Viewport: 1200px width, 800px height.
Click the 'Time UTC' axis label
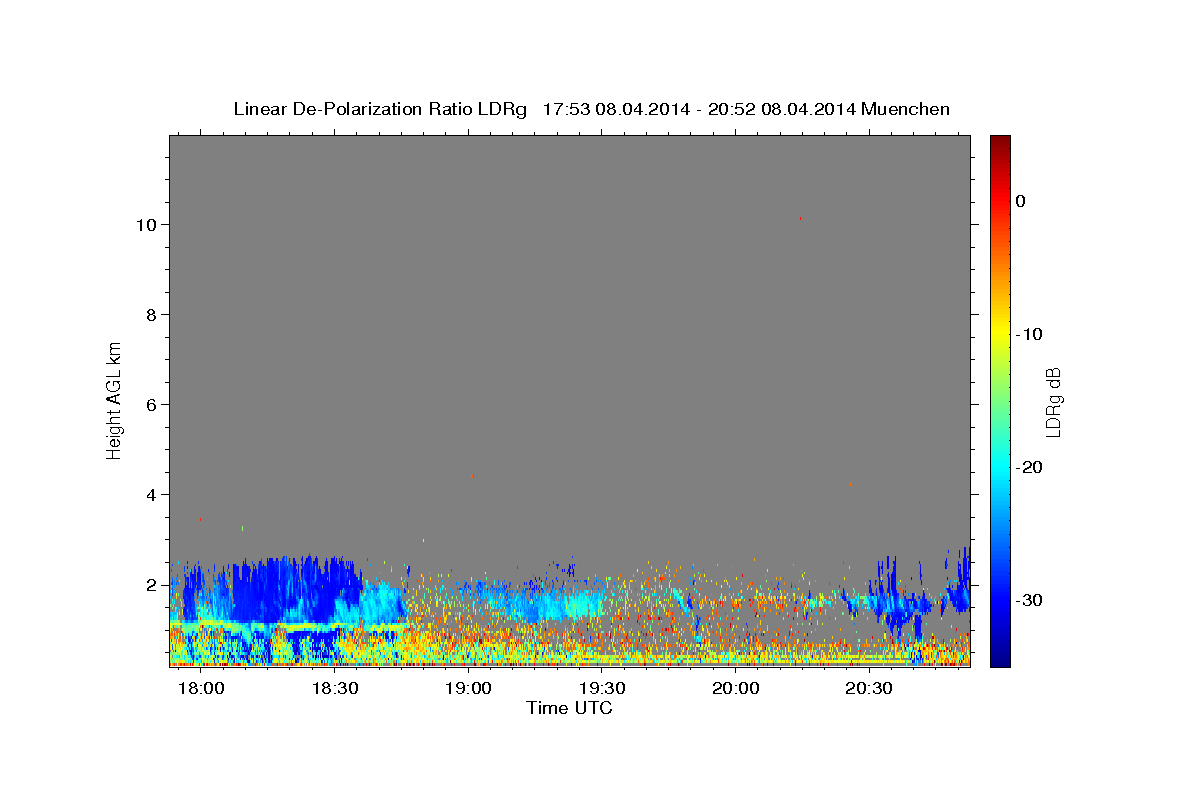point(569,708)
